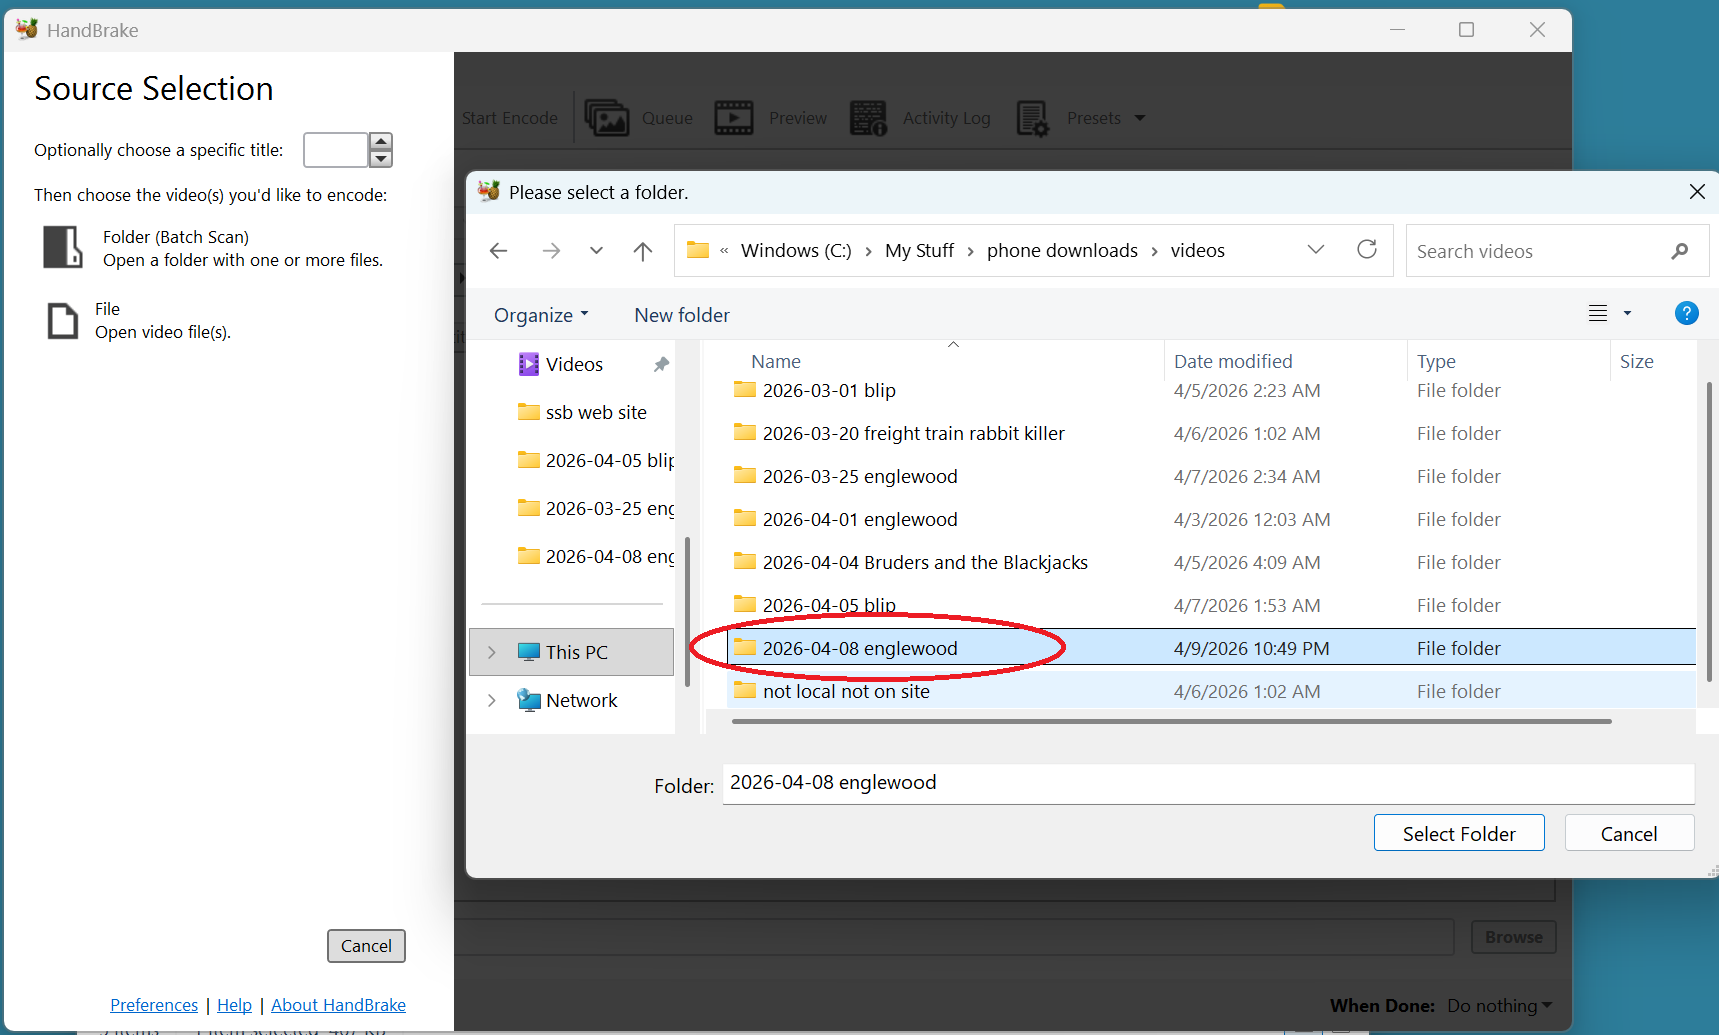Open the Preferences link

click(x=154, y=1005)
